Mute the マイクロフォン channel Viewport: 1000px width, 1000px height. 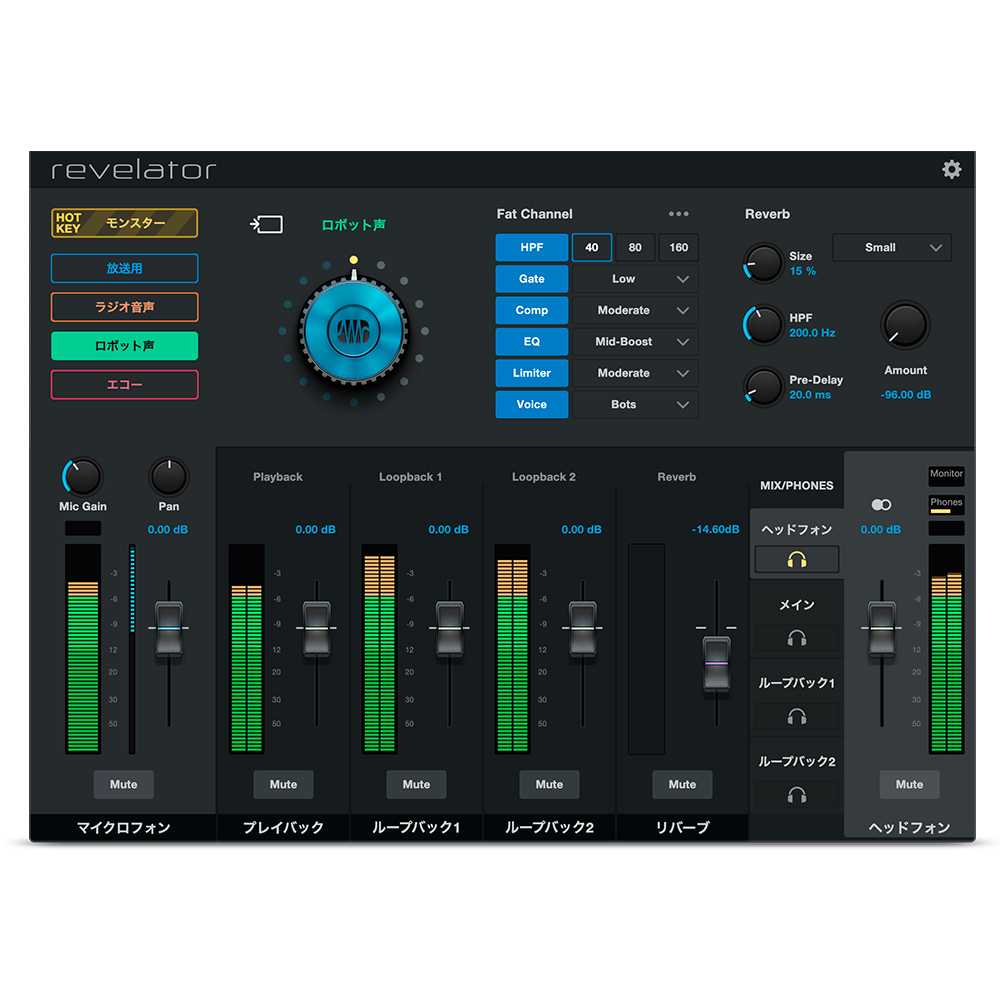click(124, 784)
